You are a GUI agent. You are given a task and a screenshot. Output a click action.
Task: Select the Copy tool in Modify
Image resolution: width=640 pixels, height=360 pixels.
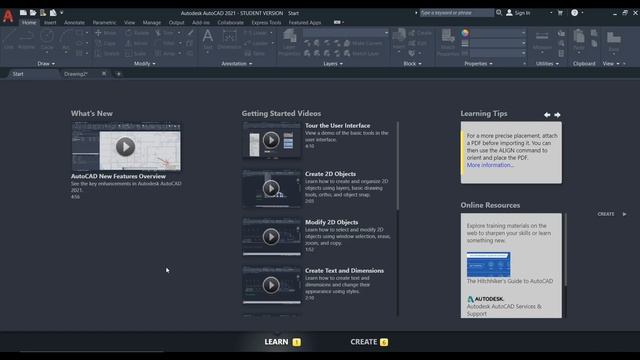point(106,43)
